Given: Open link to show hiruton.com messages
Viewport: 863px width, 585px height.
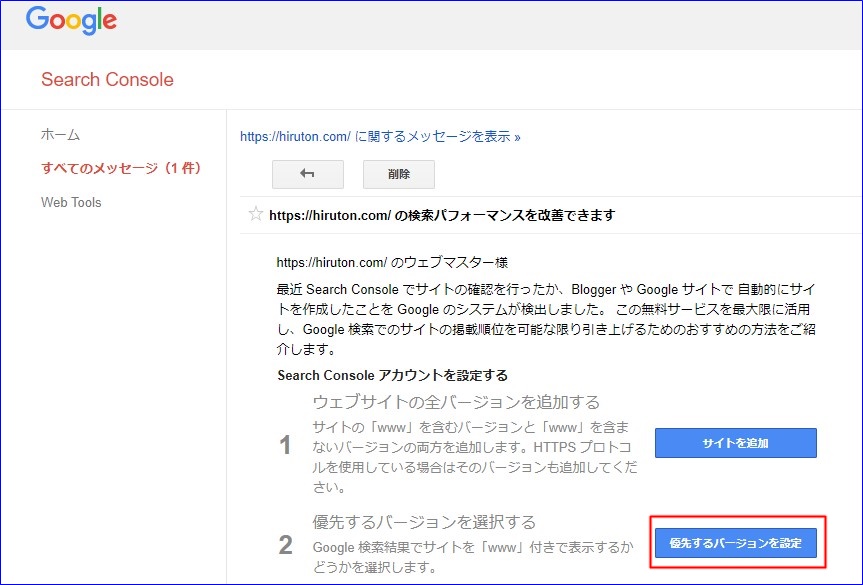Looking at the screenshot, I should [380, 136].
